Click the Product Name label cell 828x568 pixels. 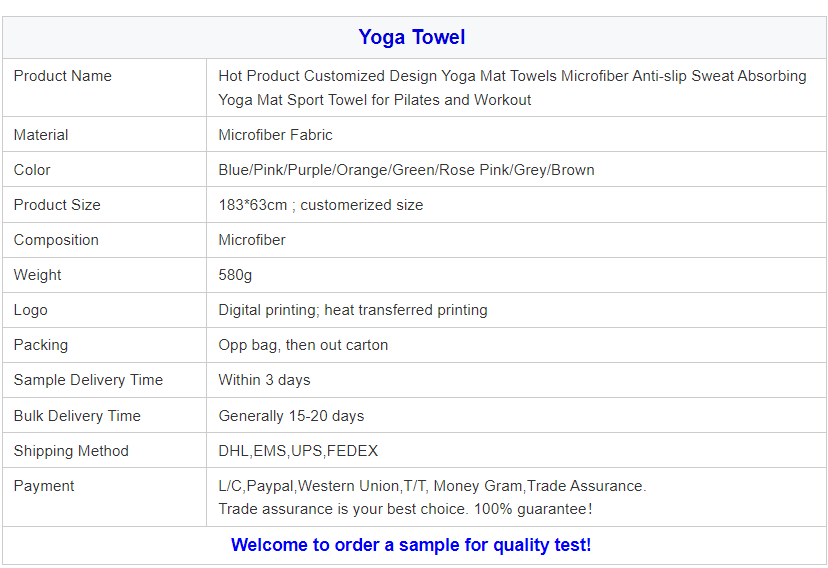tap(63, 76)
